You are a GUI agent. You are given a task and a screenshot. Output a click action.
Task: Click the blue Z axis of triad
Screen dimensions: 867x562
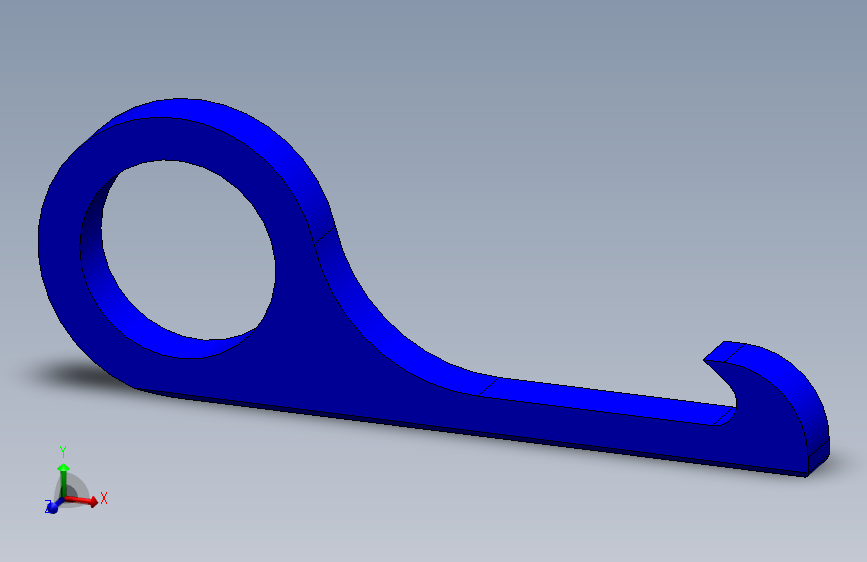(x=53, y=506)
